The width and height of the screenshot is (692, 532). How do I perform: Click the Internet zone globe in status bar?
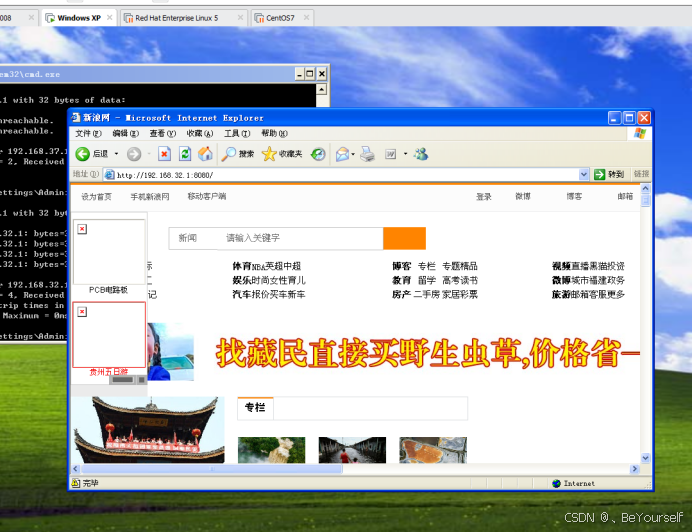pos(557,483)
